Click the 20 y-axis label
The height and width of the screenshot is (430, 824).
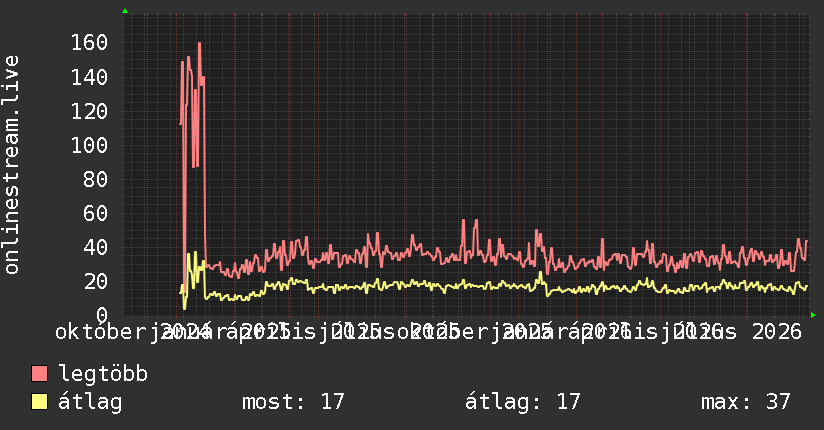click(96, 281)
